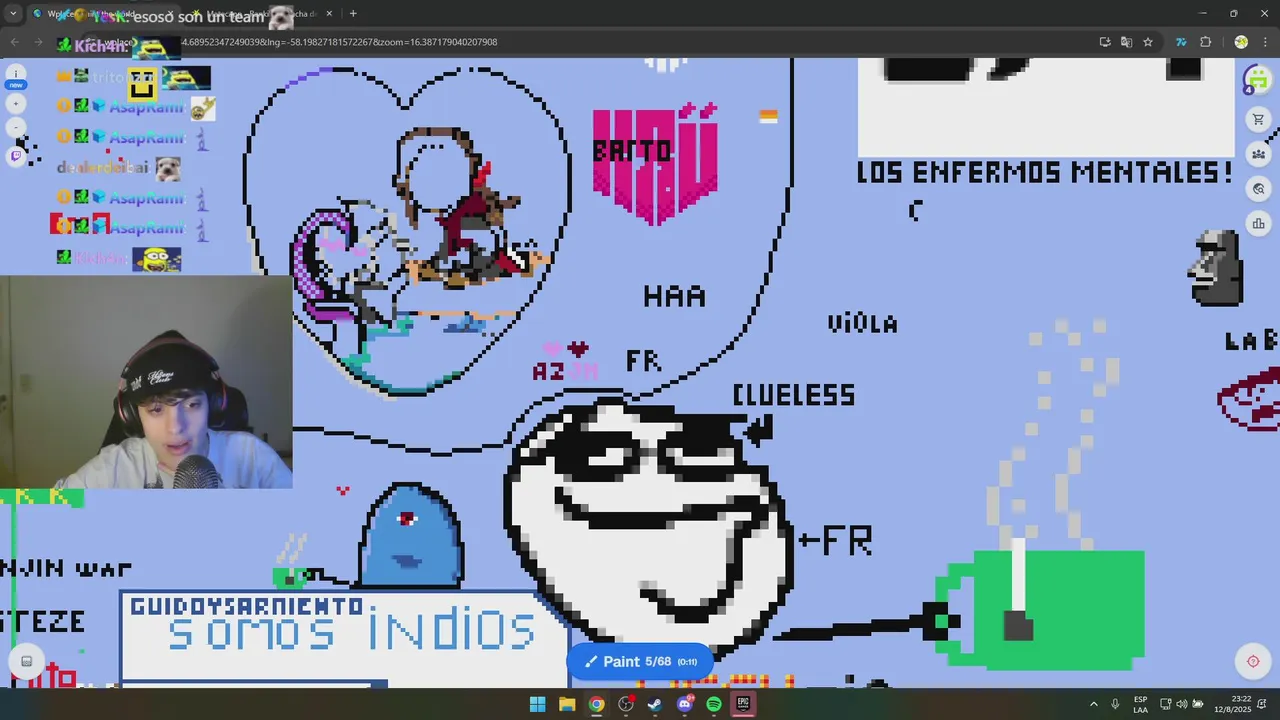
Task: Open a new browser tab
Action: [353, 14]
